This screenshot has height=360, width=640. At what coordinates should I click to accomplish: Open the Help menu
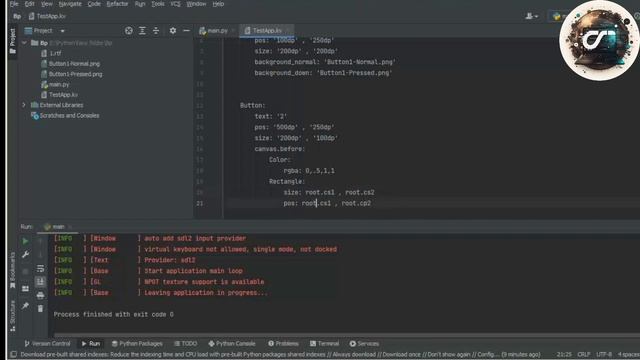(x=218, y=4)
